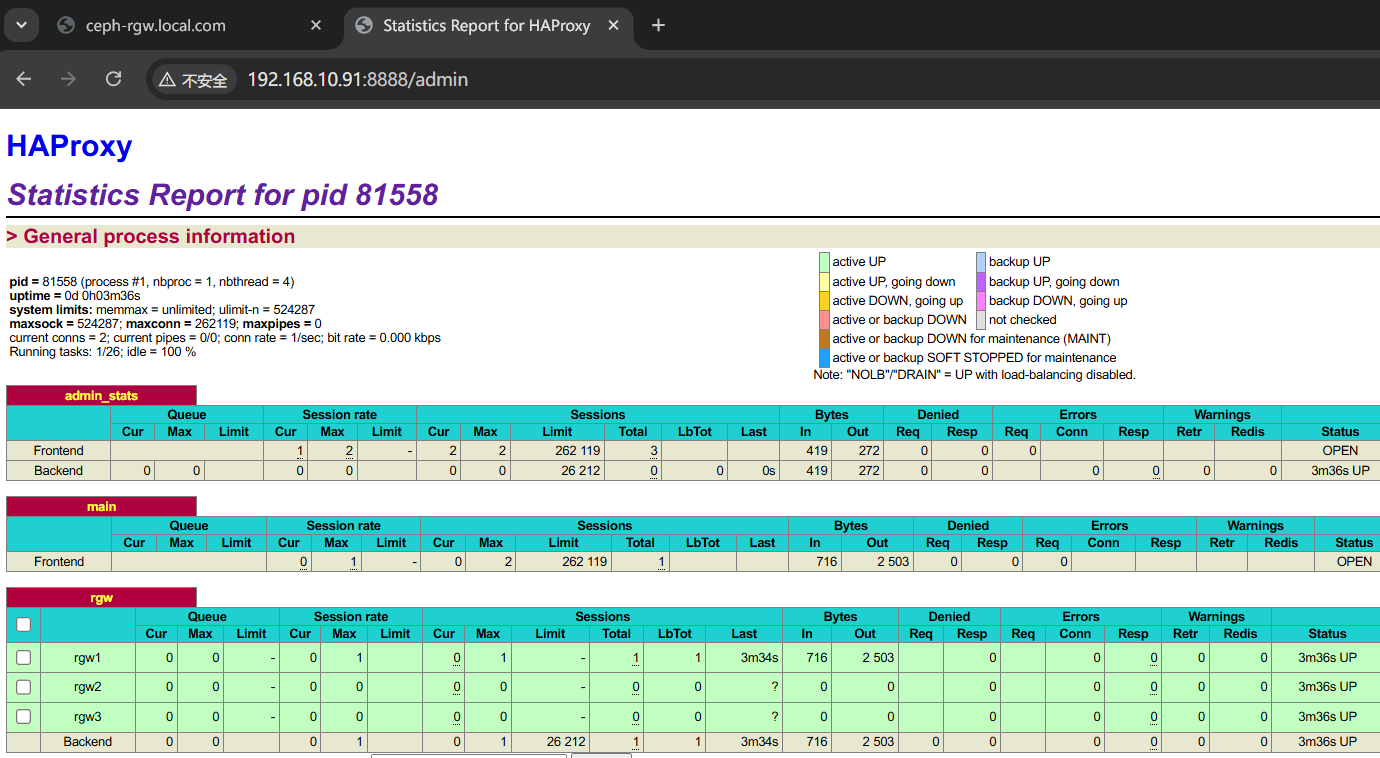
Task: Check the rgw1 server checkbox
Action: (23, 658)
